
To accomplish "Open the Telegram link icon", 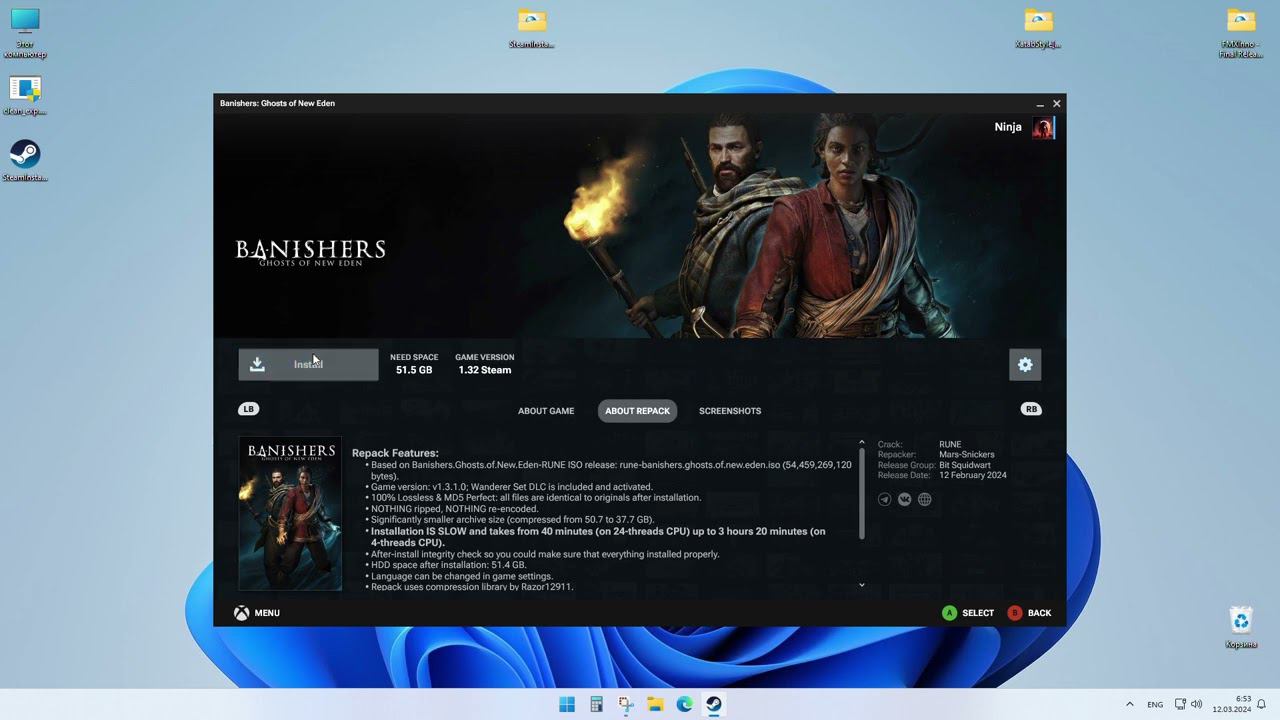I will (885, 499).
